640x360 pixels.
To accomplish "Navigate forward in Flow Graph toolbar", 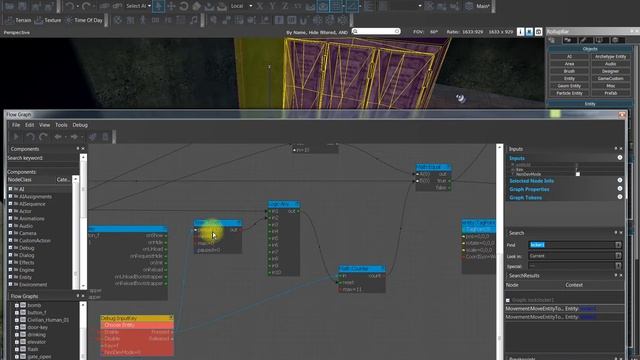I will (x=74, y=137).
